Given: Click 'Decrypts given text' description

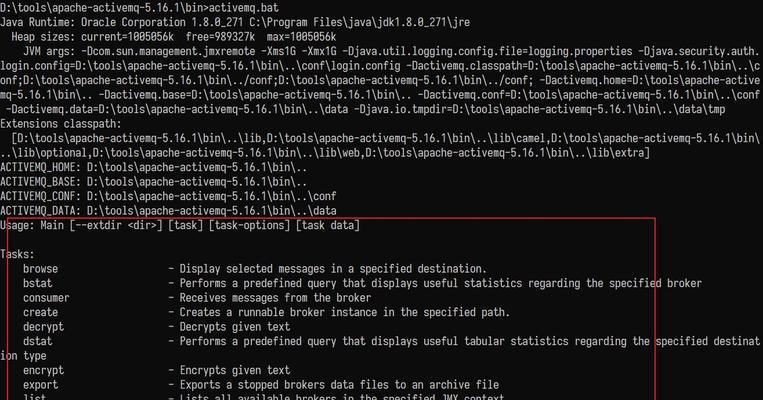Looking at the screenshot, I should 235,327.
